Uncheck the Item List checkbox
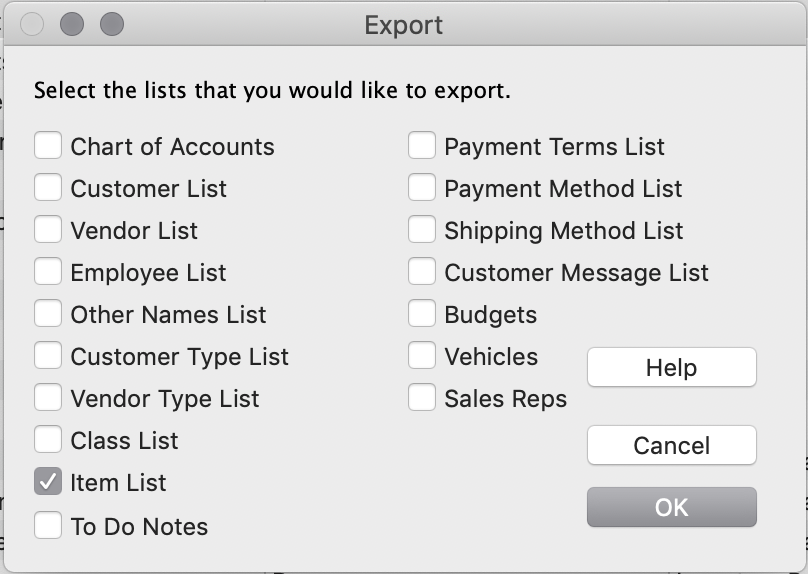Image resolution: width=808 pixels, height=574 pixels. pyautogui.click(x=48, y=481)
